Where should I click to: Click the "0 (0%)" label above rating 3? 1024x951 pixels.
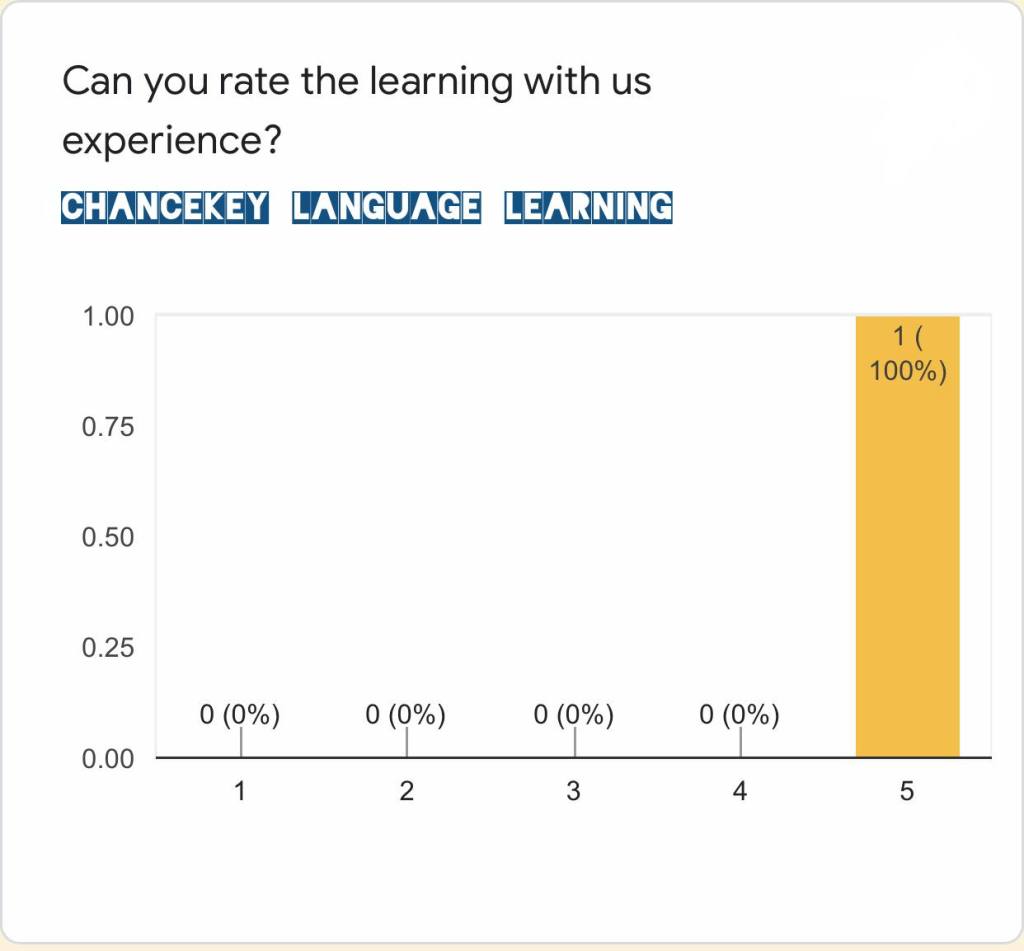coord(573,715)
